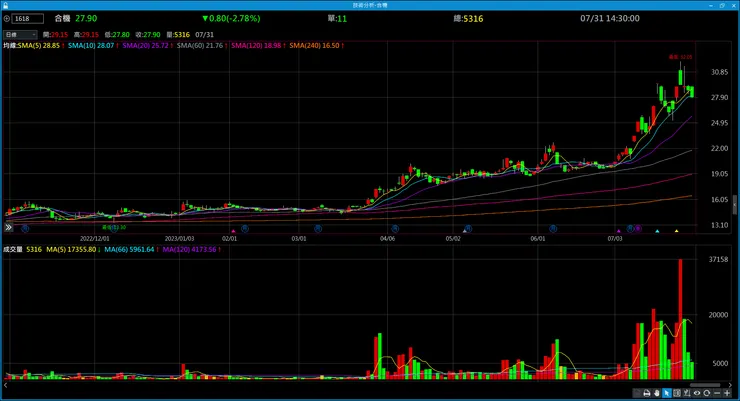740x401 pixels.
Task: Click the dimmed first icon in bottom toolbar
Action: tap(636, 393)
